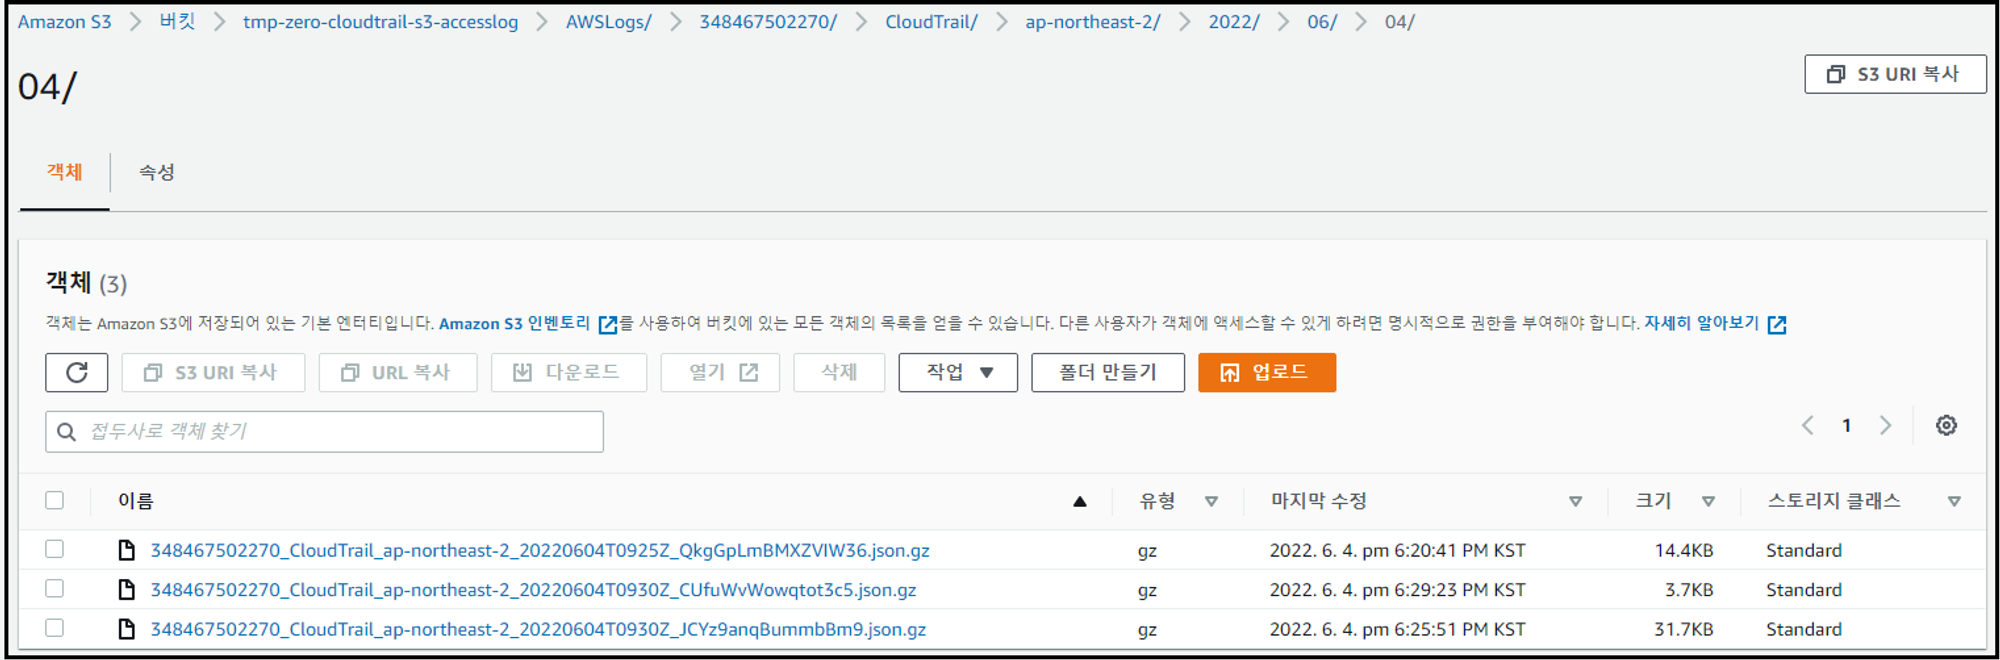Open object ending CUfuWvWowqtot3c5.json.gz
This screenshot has width=2000, height=660.
coord(533,590)
